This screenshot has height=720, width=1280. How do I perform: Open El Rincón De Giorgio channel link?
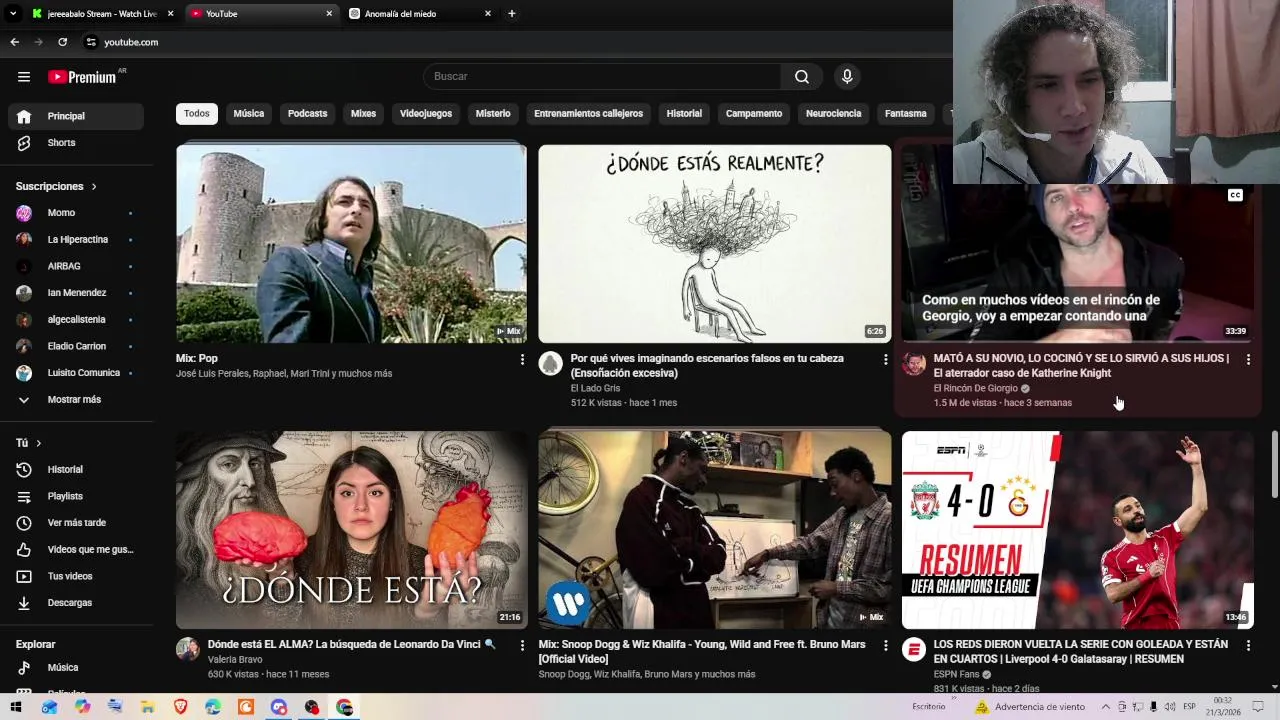click(x=975, y=388)
